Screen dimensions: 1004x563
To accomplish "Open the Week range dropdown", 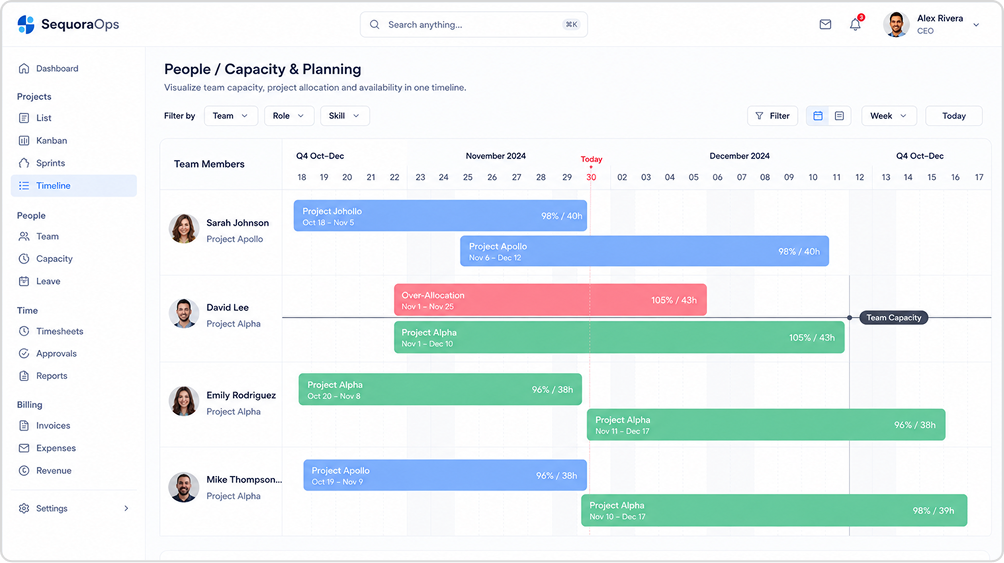I will pyautogui.click(x=889, y=116).
